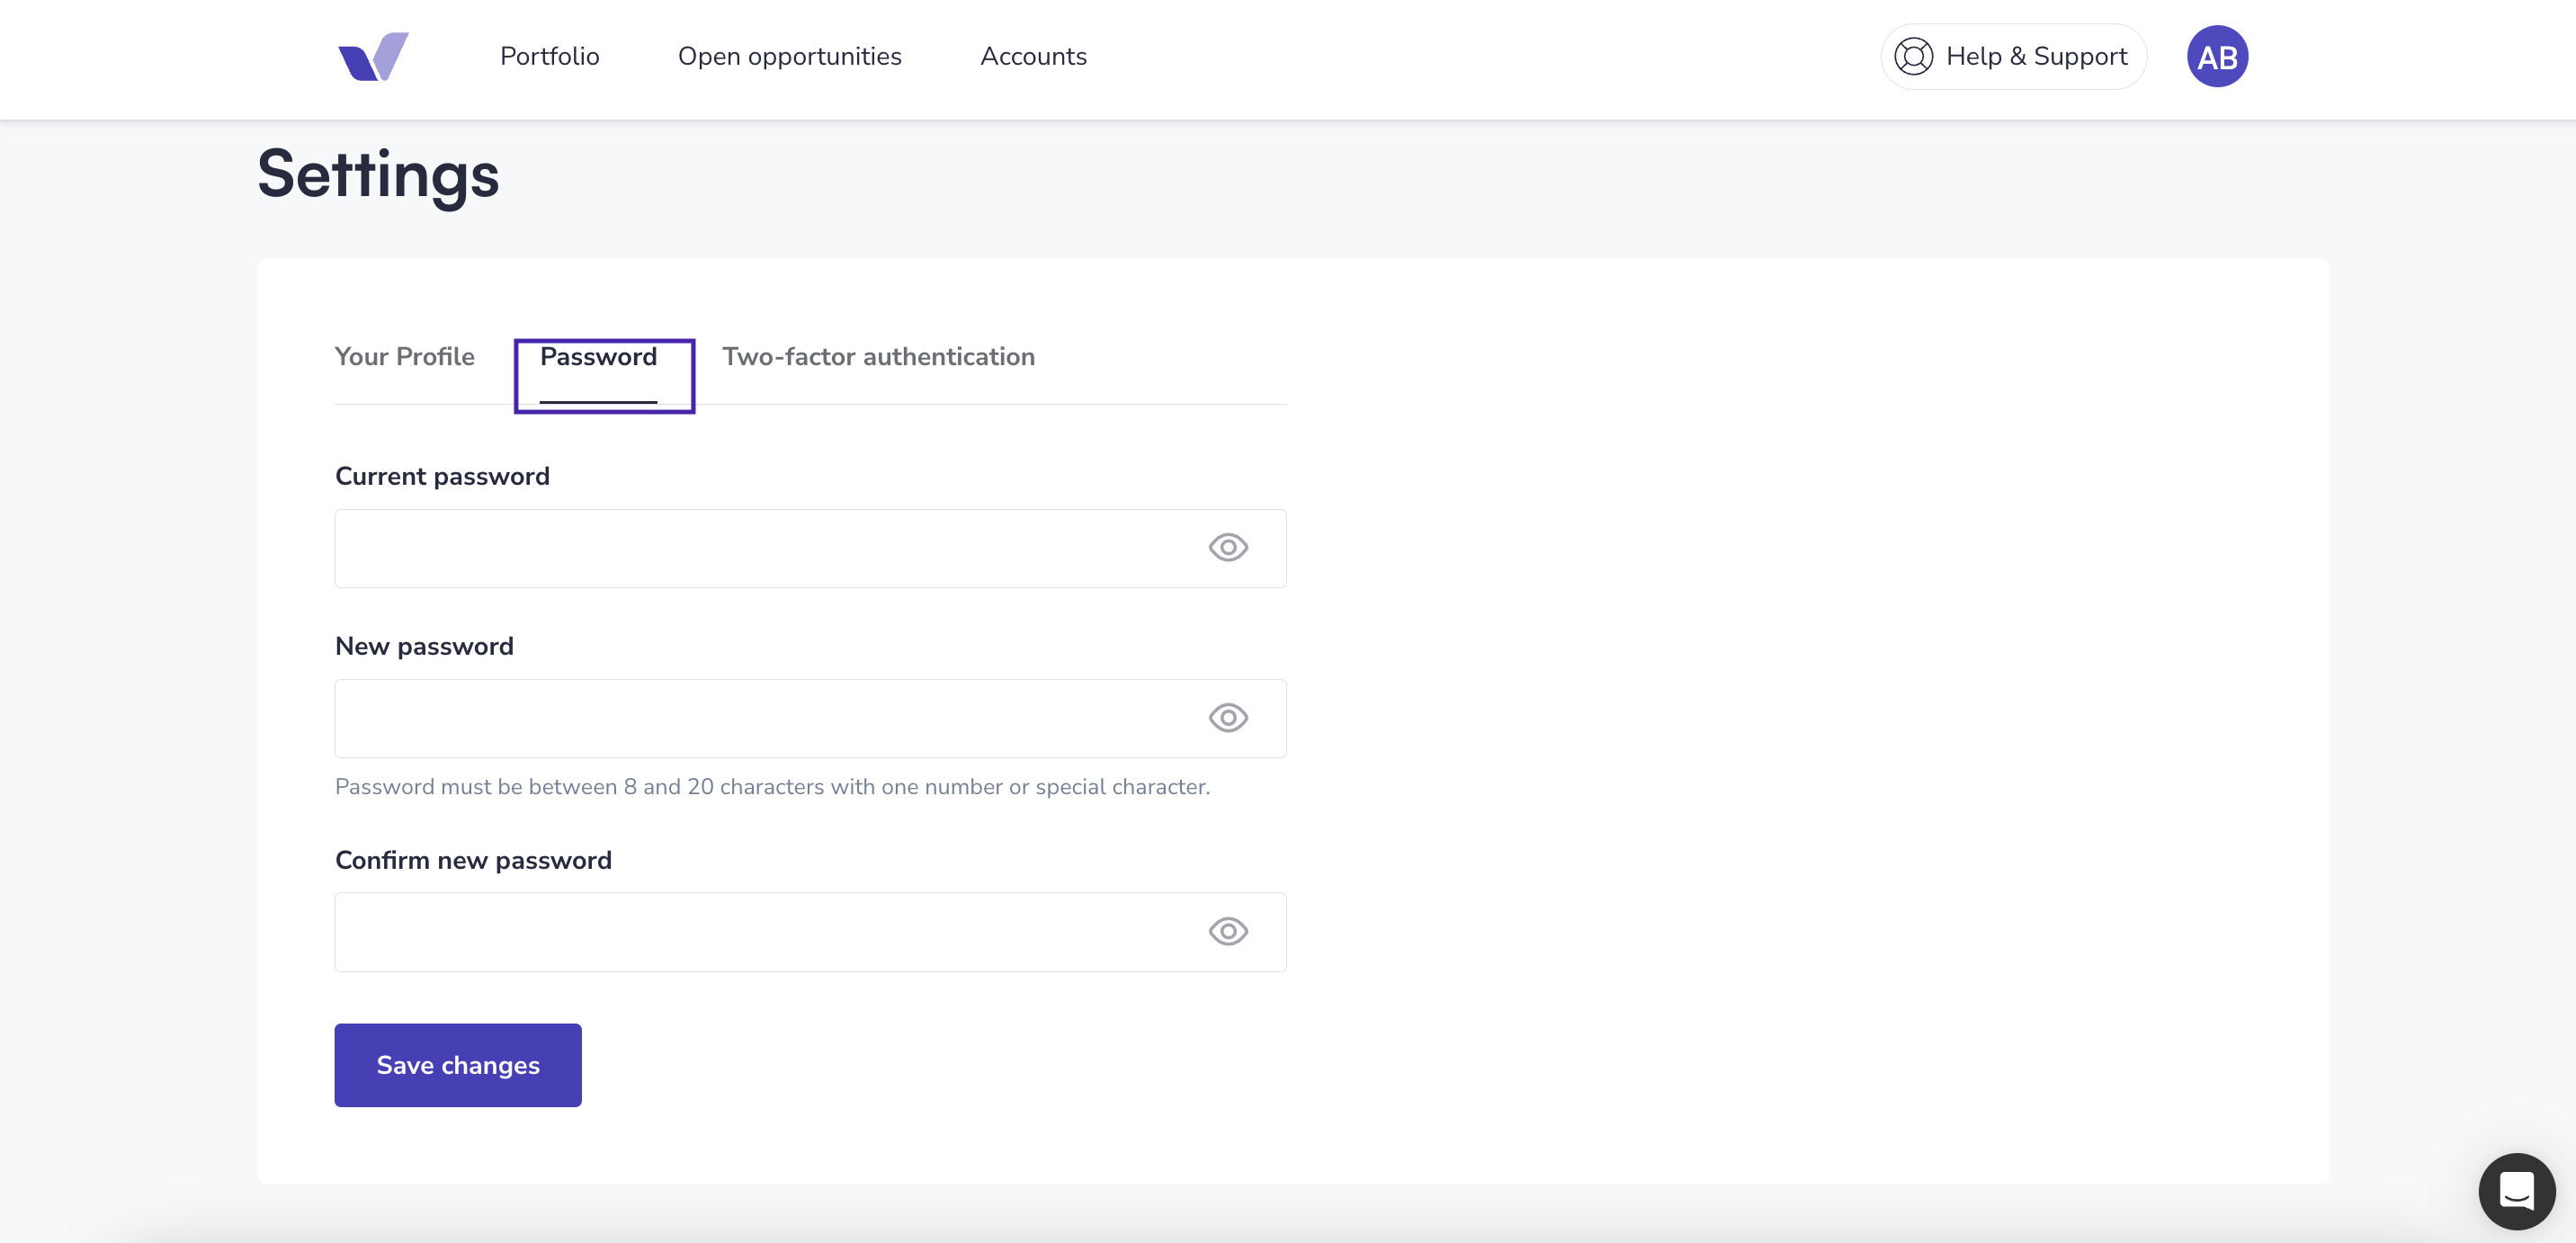
Task: Focus the Current password input
Action: [810, 548]
